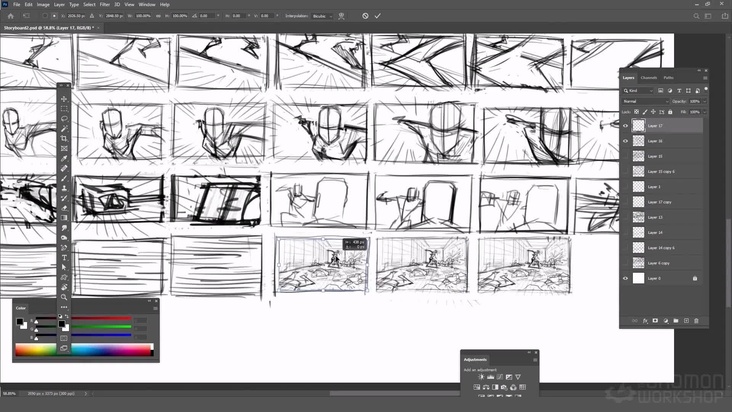Select the Smudge tool
732x412 pixels.
(64, 228)
